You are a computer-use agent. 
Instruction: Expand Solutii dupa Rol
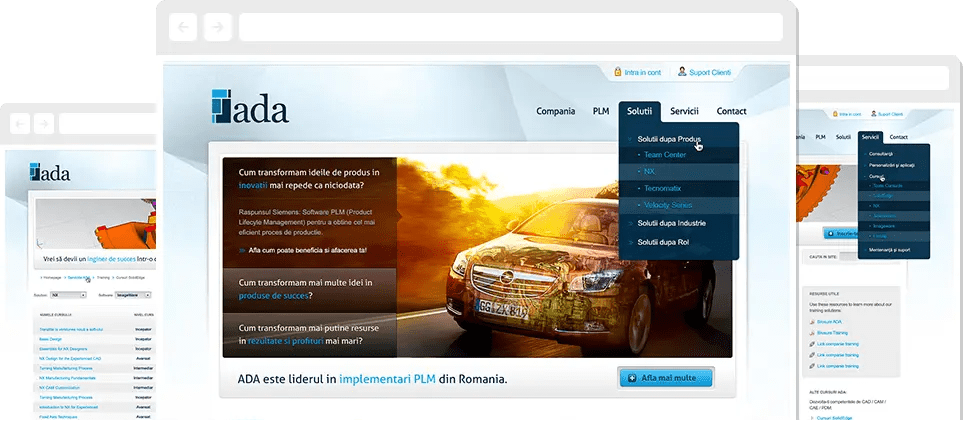click(663, 242)
